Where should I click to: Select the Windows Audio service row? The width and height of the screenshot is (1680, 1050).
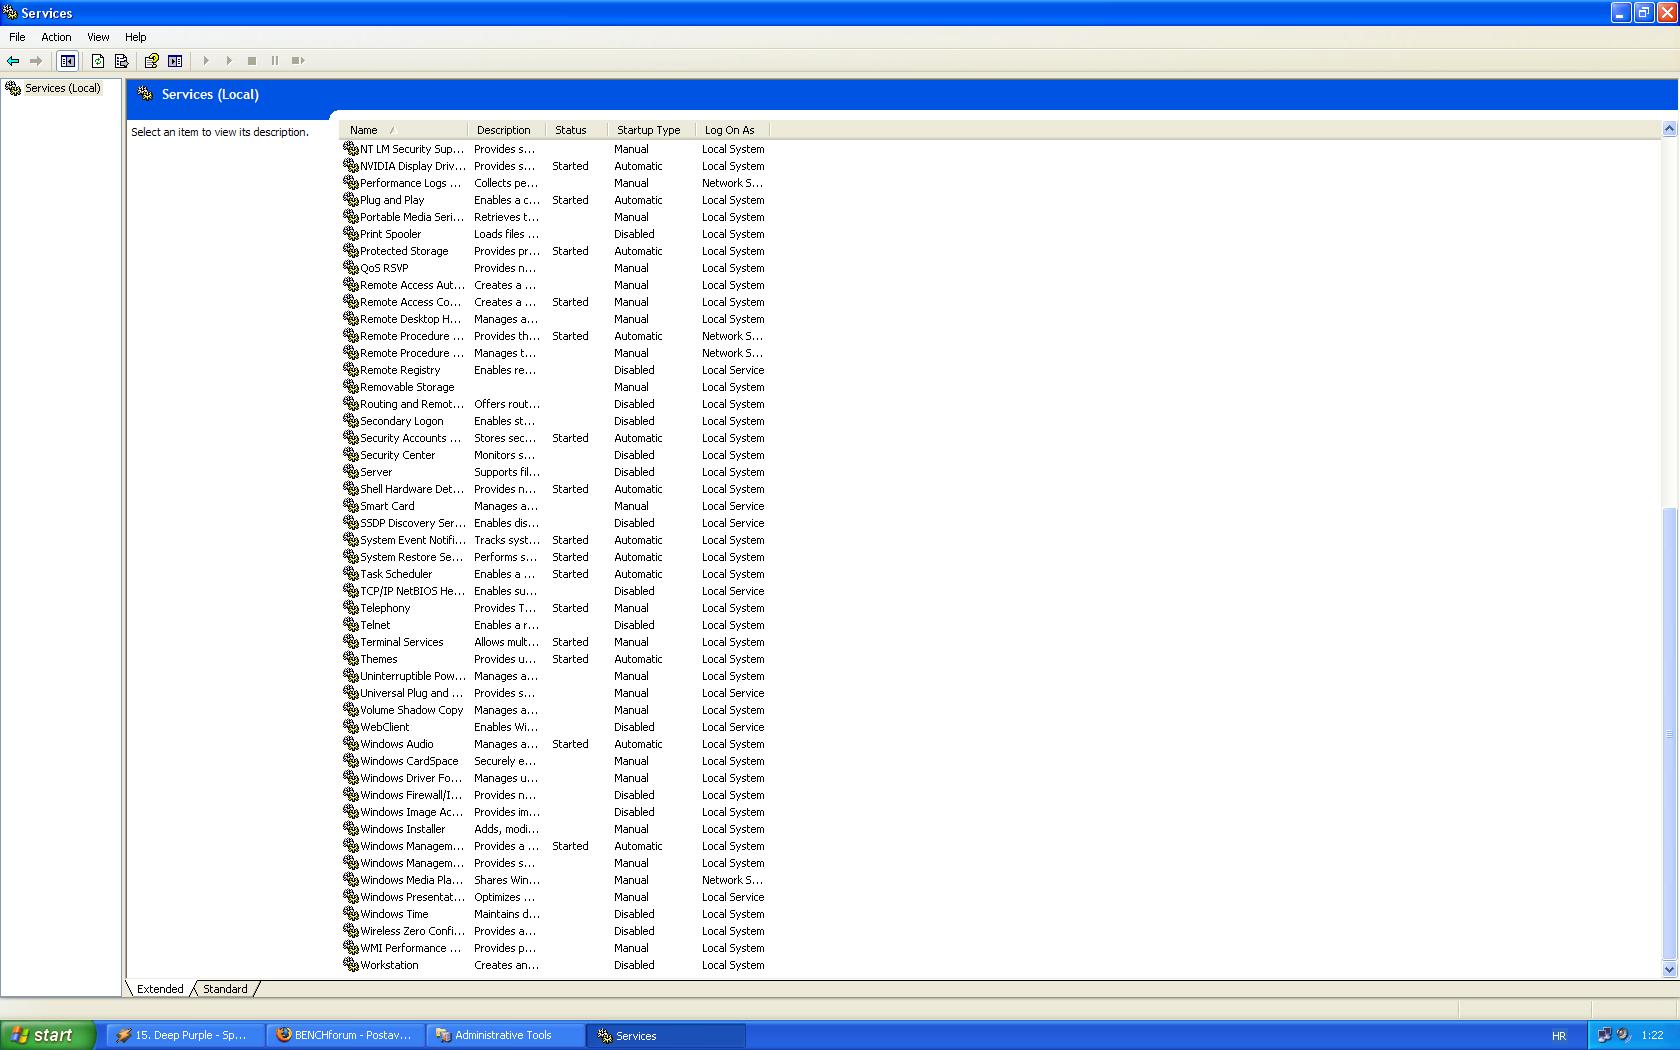pyautogui.click(x=396, y=744)
